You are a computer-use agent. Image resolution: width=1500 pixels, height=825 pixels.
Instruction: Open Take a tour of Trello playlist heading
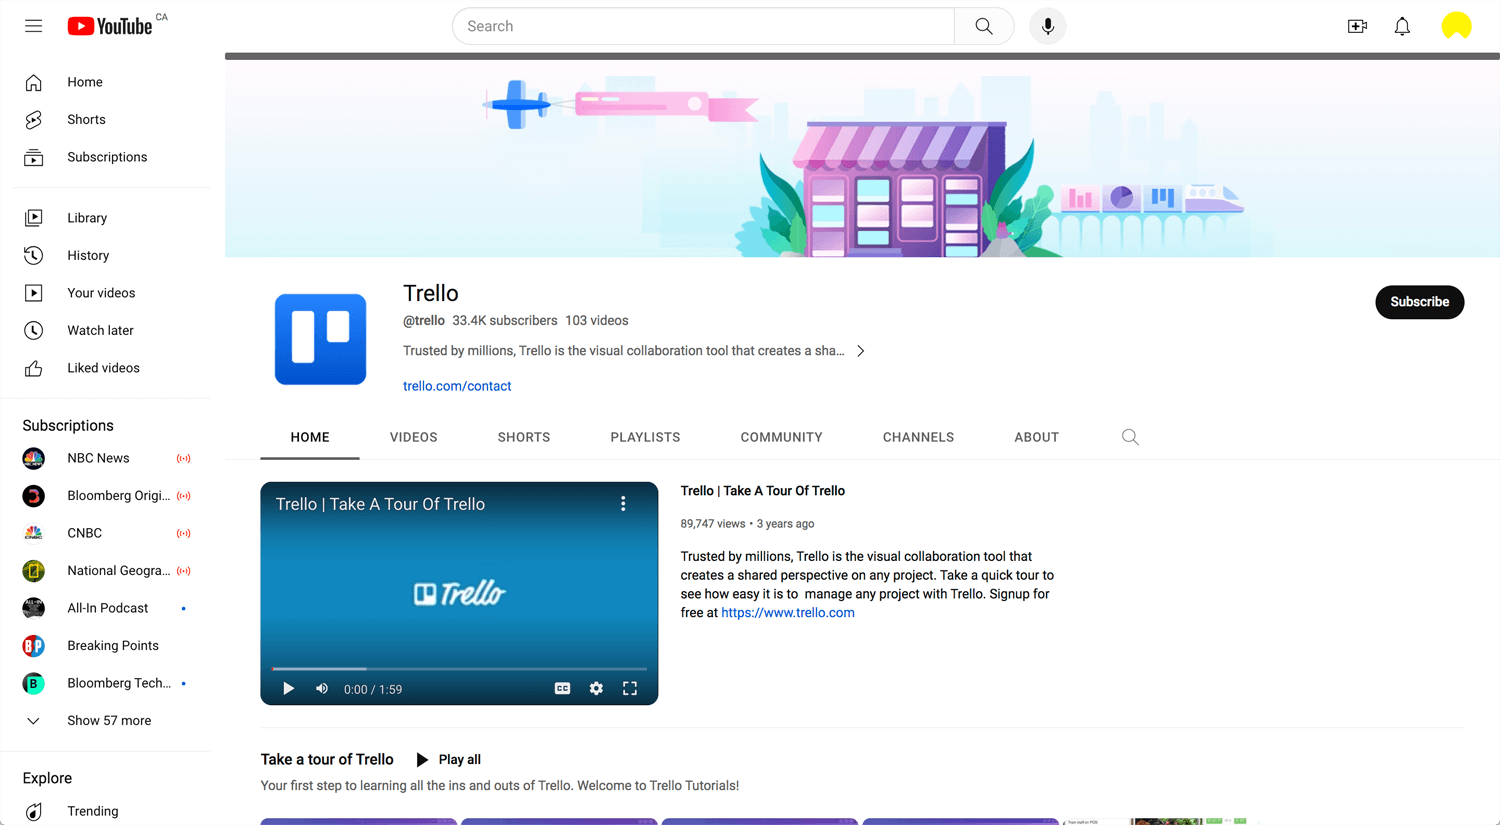327,760
